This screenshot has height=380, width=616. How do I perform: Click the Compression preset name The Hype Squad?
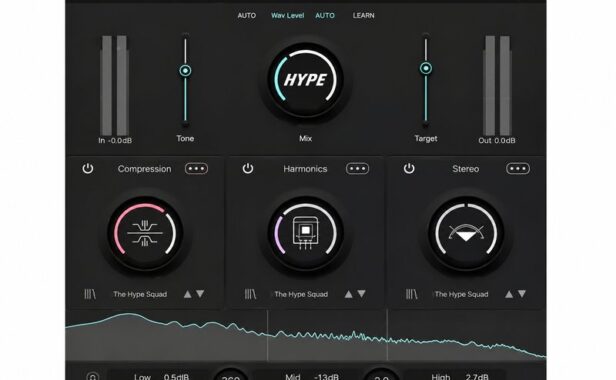[140, 294]
